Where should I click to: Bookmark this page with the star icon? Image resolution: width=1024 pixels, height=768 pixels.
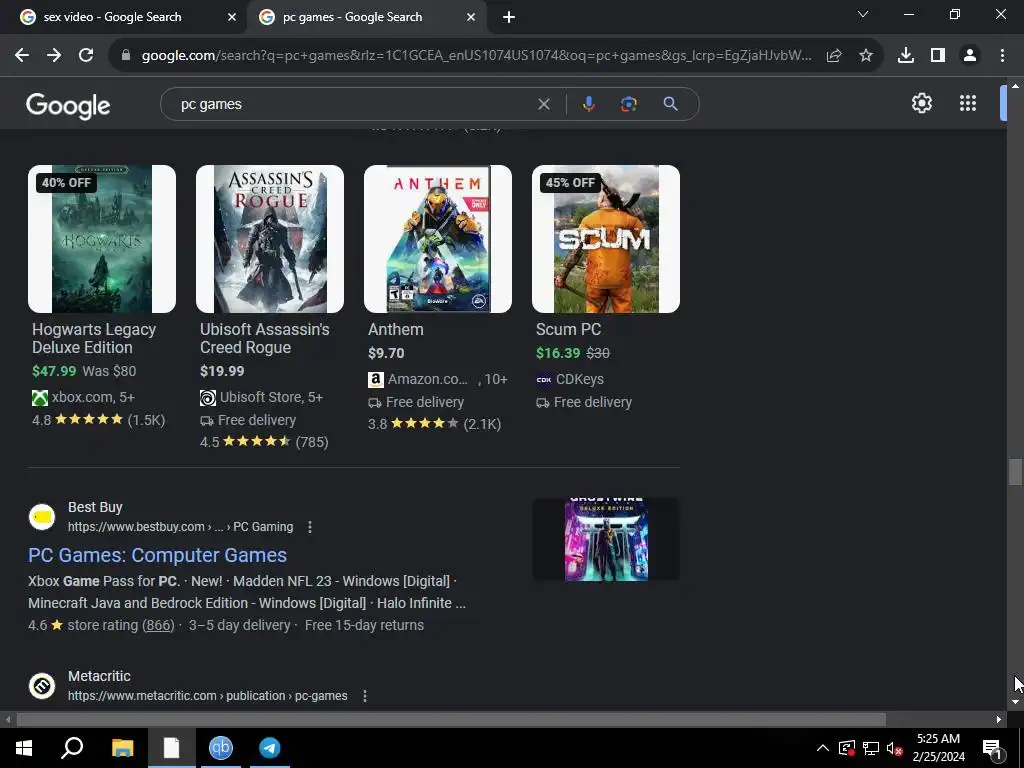coord(866,56)
